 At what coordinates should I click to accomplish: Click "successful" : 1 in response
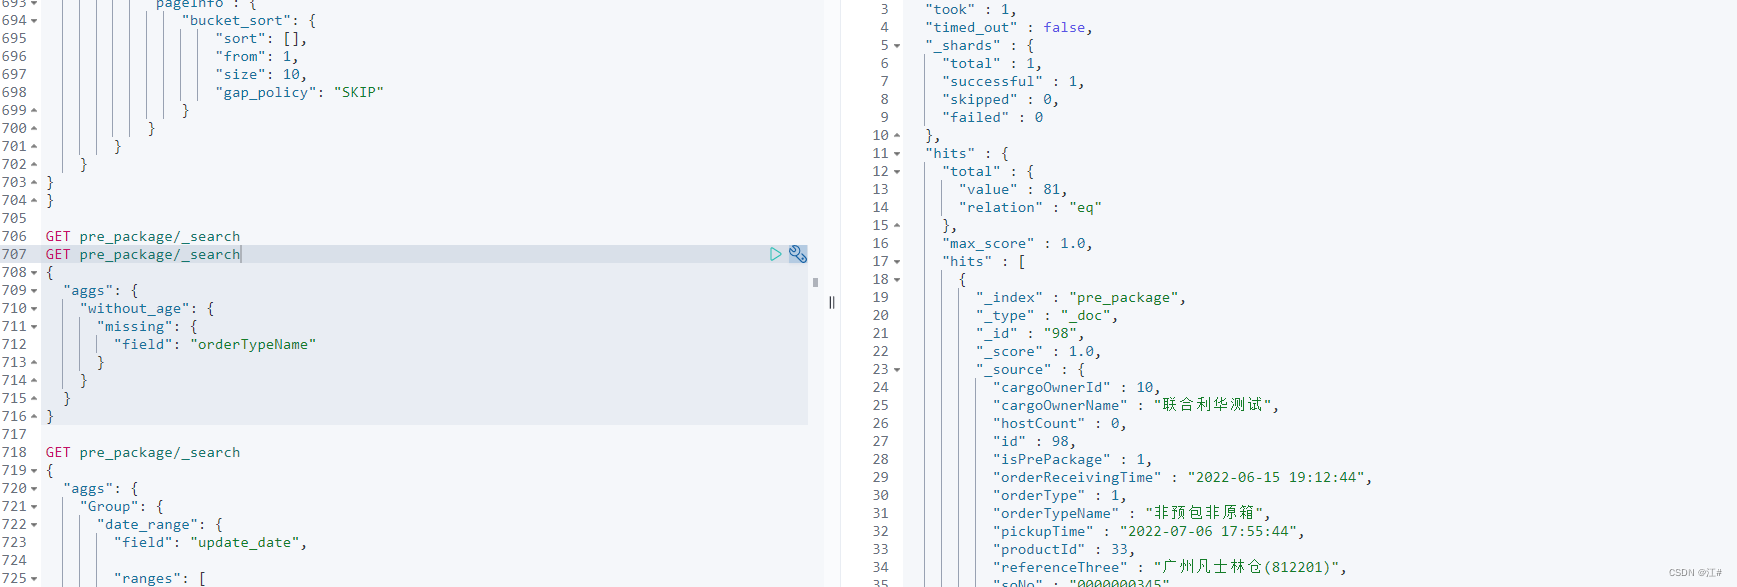click(1013, 81)
